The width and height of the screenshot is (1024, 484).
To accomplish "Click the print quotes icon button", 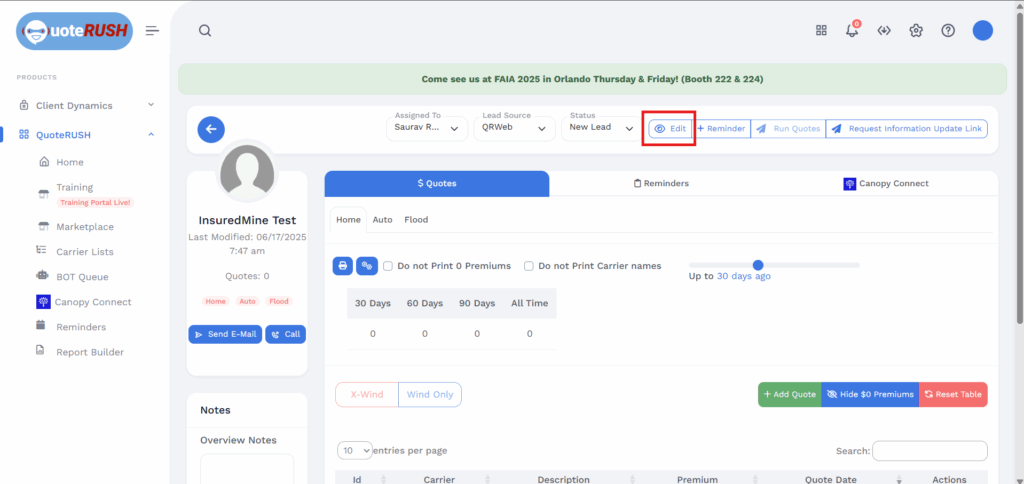I will pos(343,266).
